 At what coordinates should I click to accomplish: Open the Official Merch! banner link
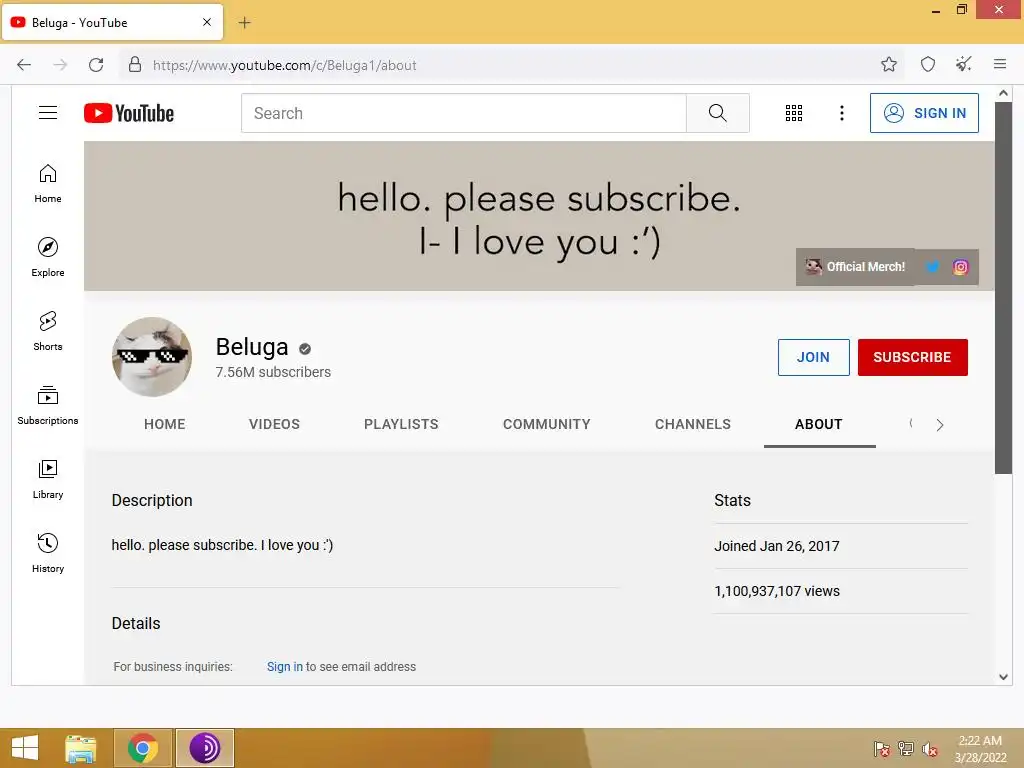[x=855, y=266]
